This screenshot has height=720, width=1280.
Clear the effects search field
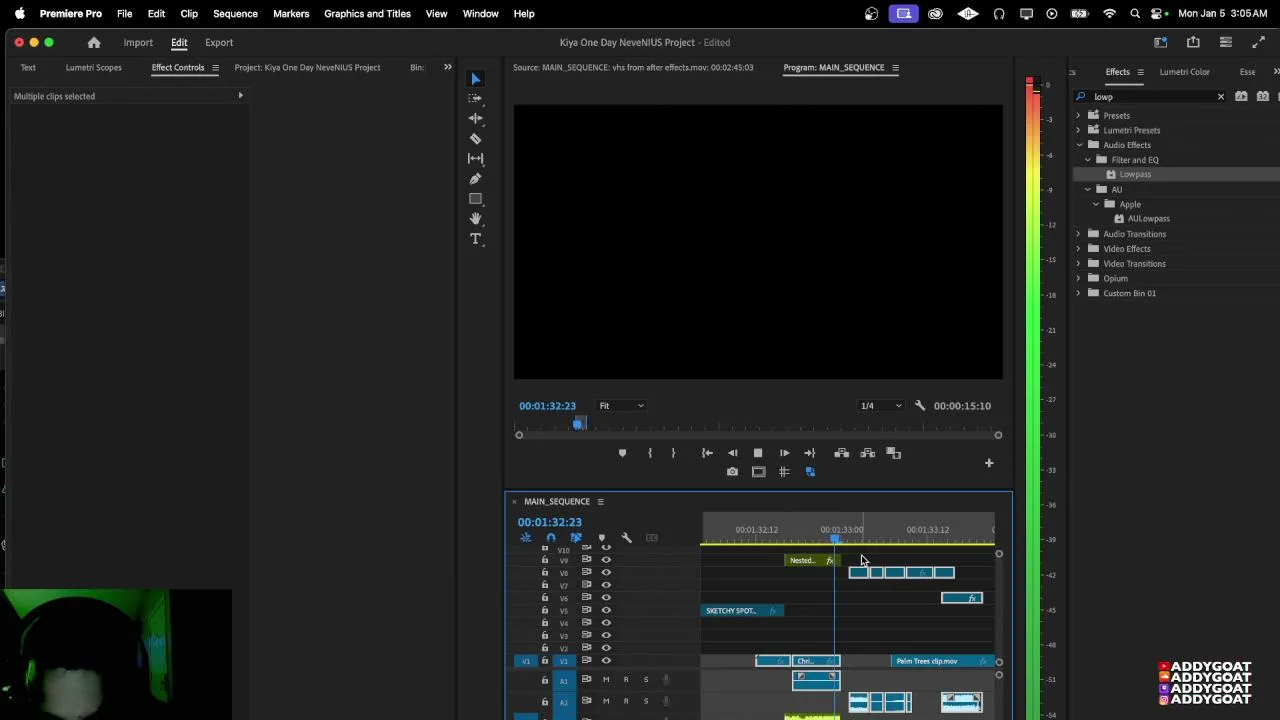click(1220, 97)
